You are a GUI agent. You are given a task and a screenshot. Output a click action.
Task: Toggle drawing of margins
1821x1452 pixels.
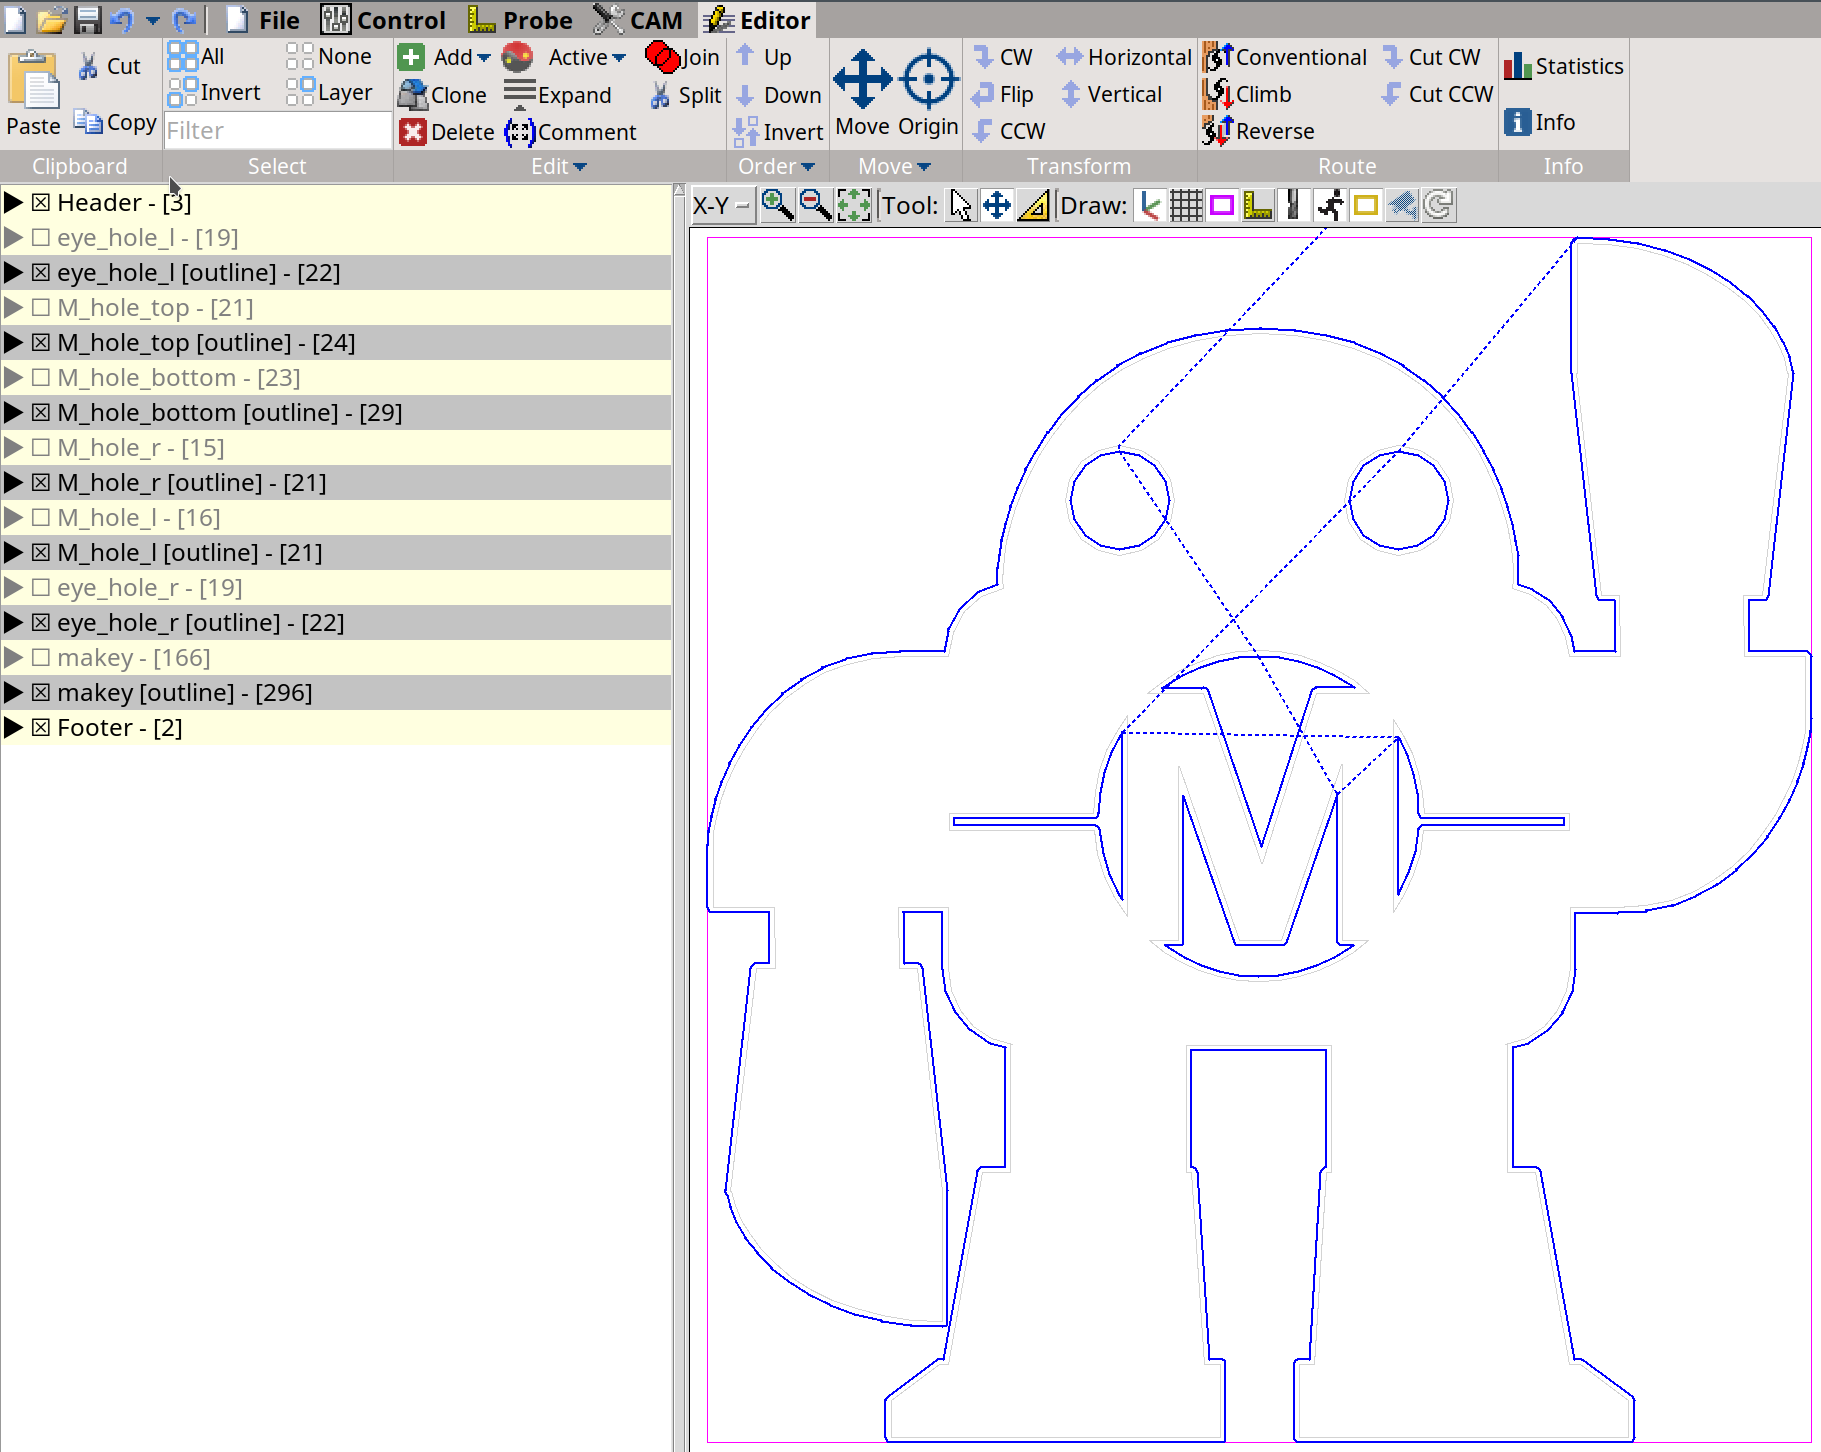[1222, 205]
